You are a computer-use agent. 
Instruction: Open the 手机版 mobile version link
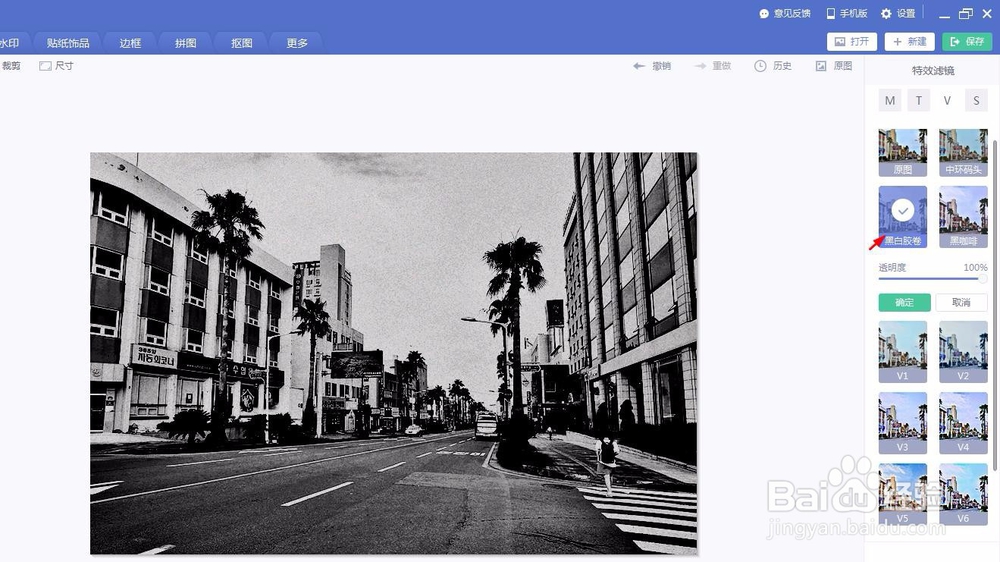(x=846, y=13)
